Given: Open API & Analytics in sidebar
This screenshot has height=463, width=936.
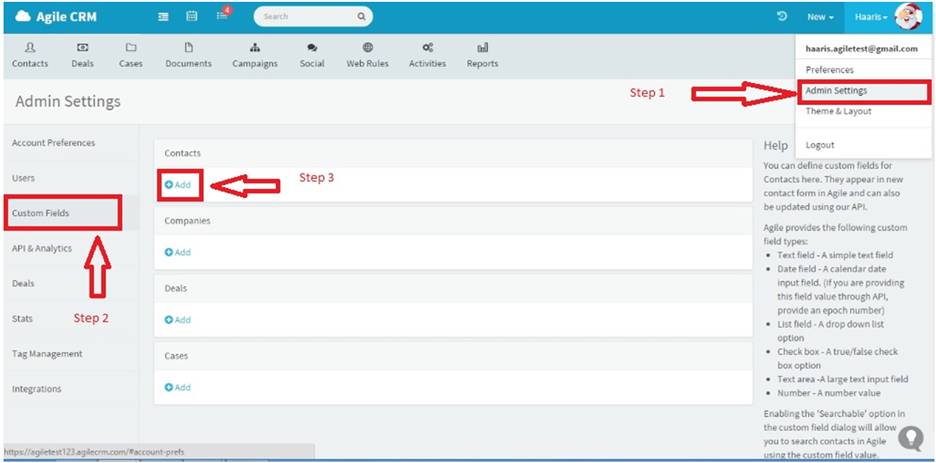Looking at the screenshot, I should pyautogui.click(x=42, y=248).
